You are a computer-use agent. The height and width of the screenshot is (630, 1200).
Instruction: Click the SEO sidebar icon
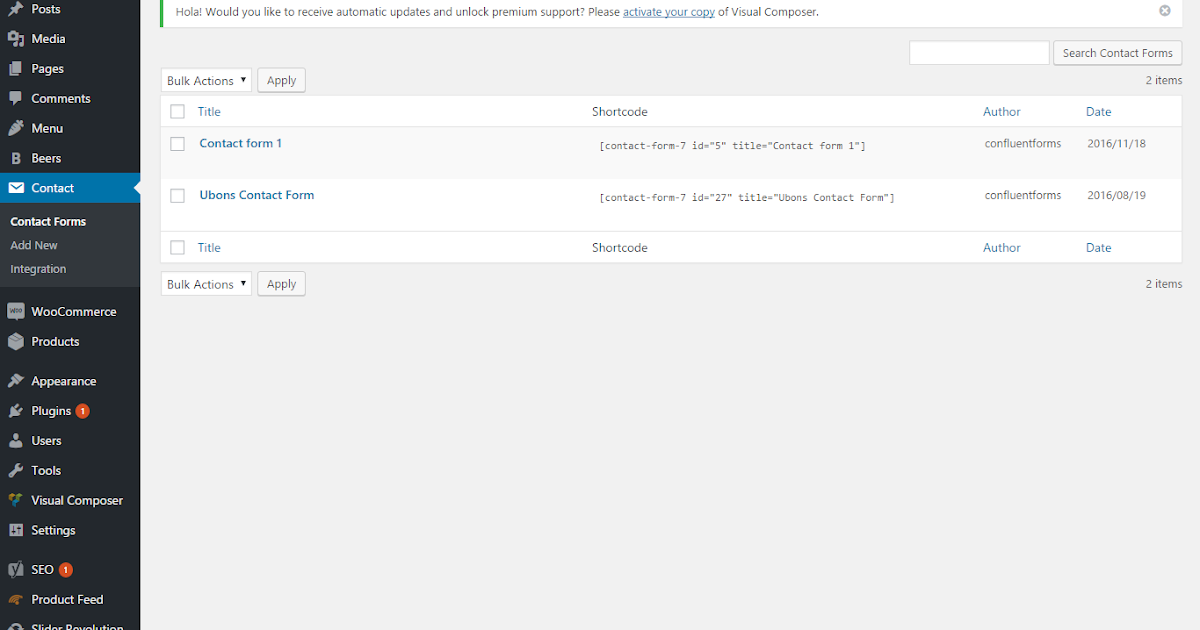point(18,569)
